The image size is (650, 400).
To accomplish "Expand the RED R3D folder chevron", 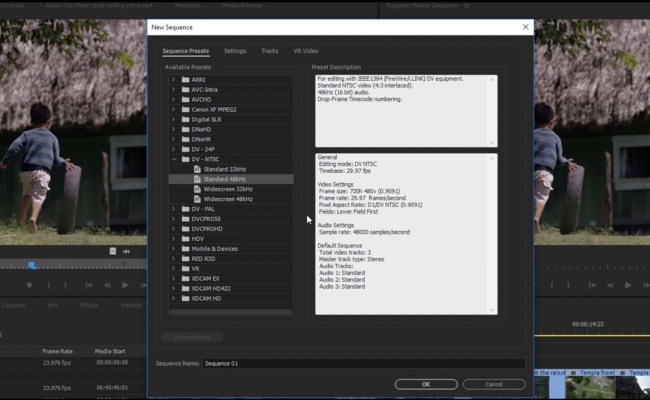I will (x=174, y=259).
